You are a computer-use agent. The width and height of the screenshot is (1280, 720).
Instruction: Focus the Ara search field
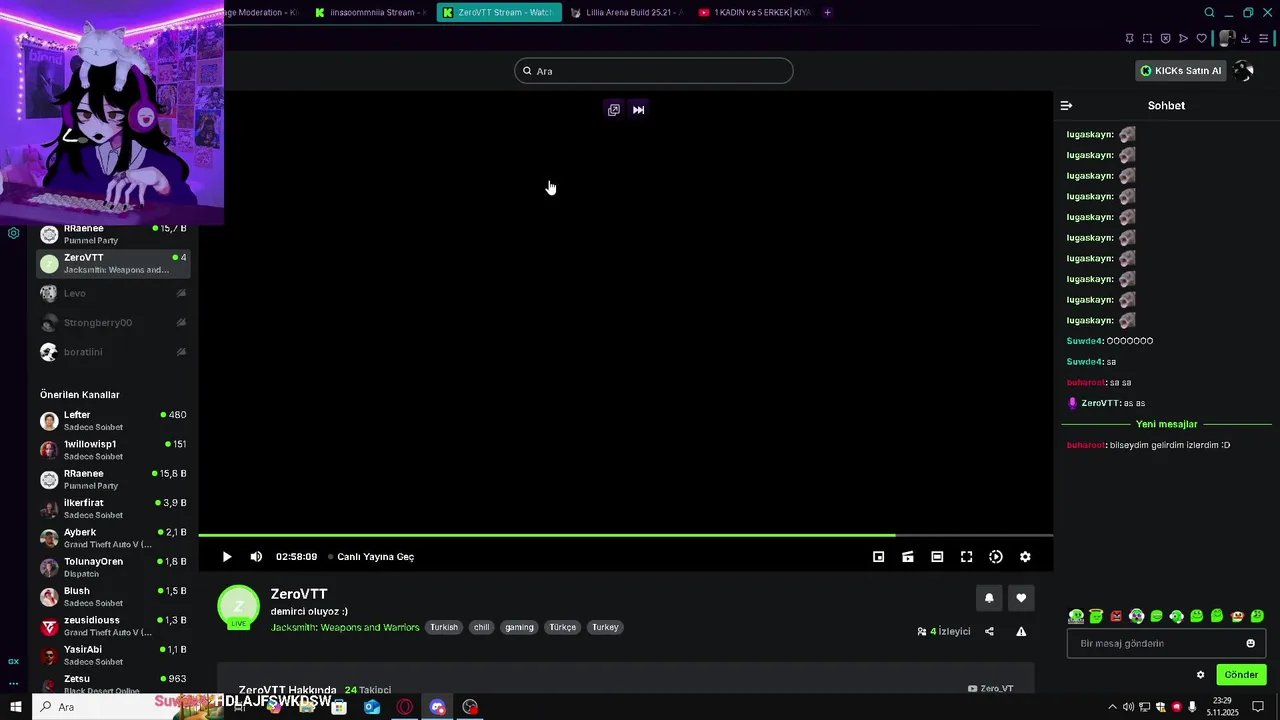(654, 71)
